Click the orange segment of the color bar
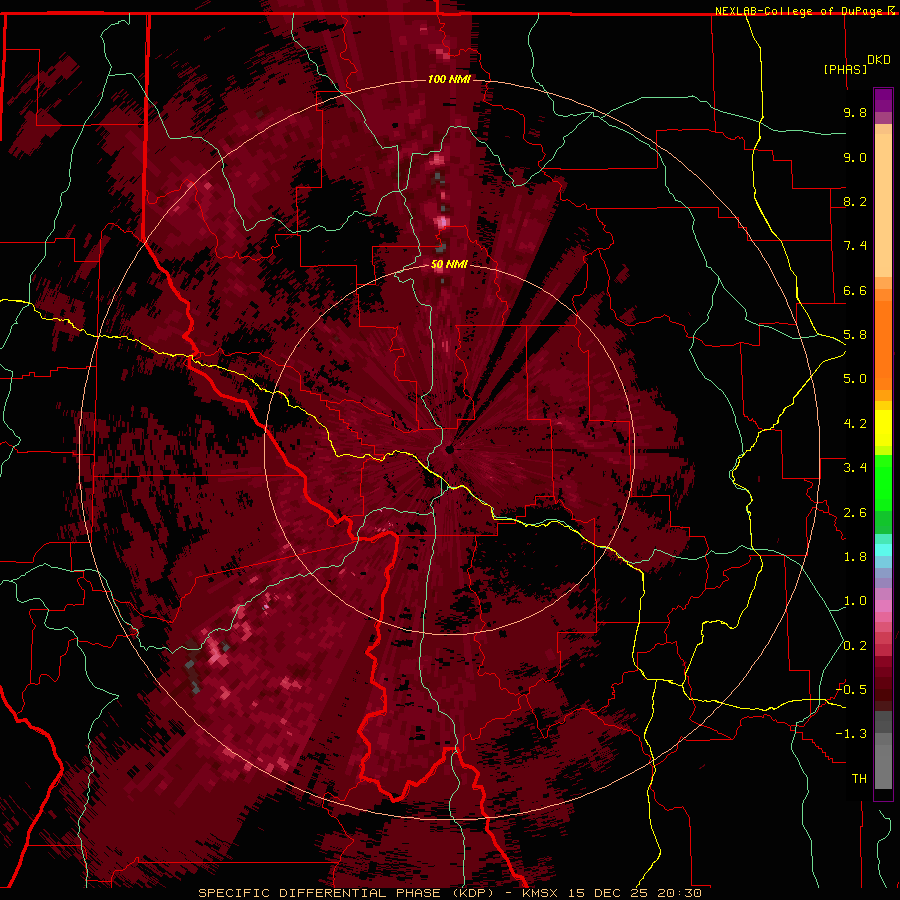Viewport: 900px width, 900px height. click(883, 344)
